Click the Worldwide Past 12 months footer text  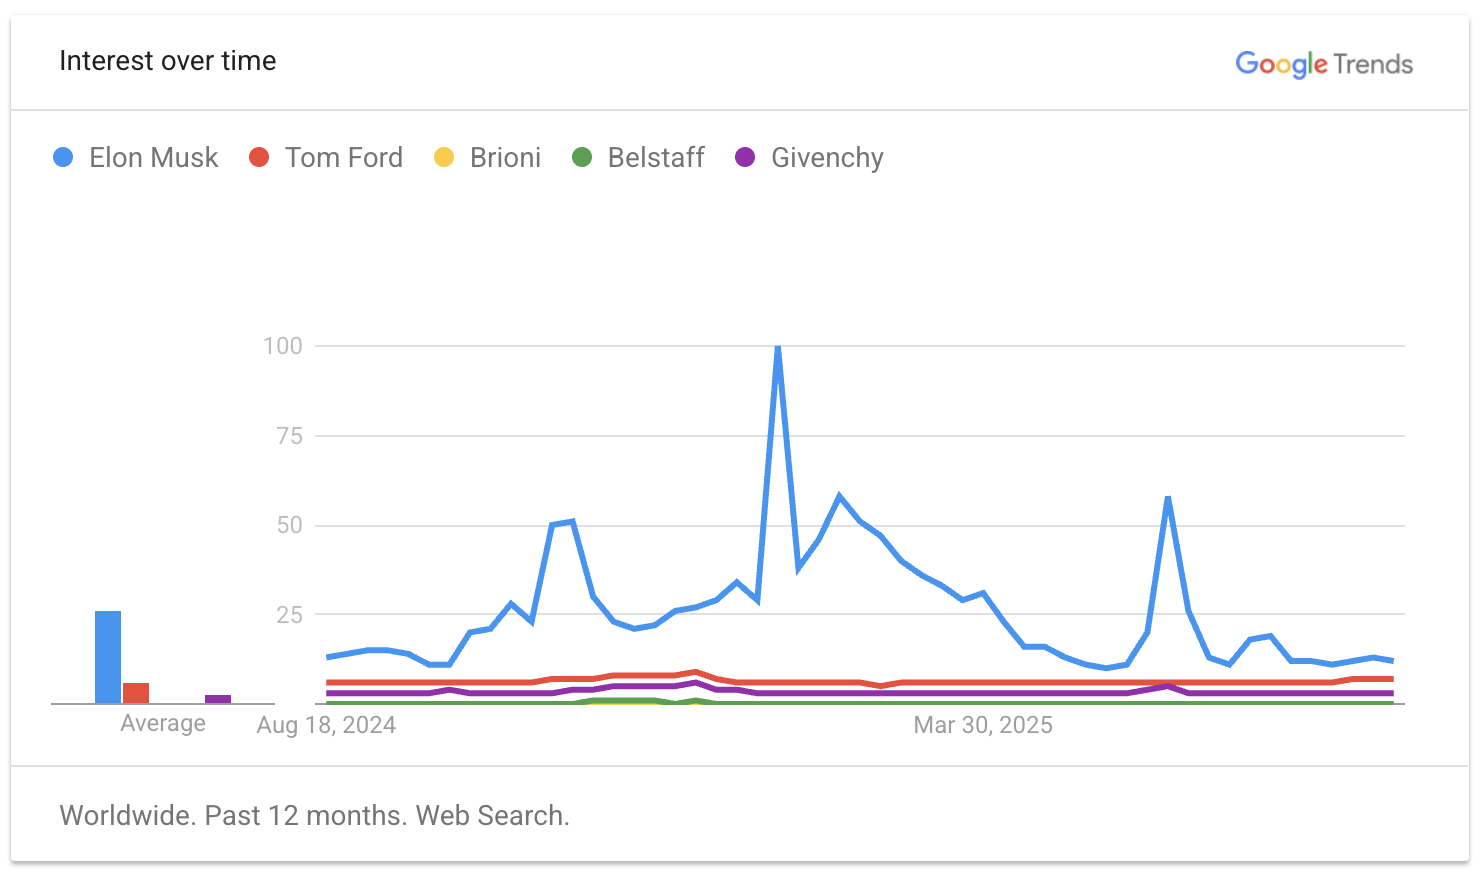click(x=314, y=815)
